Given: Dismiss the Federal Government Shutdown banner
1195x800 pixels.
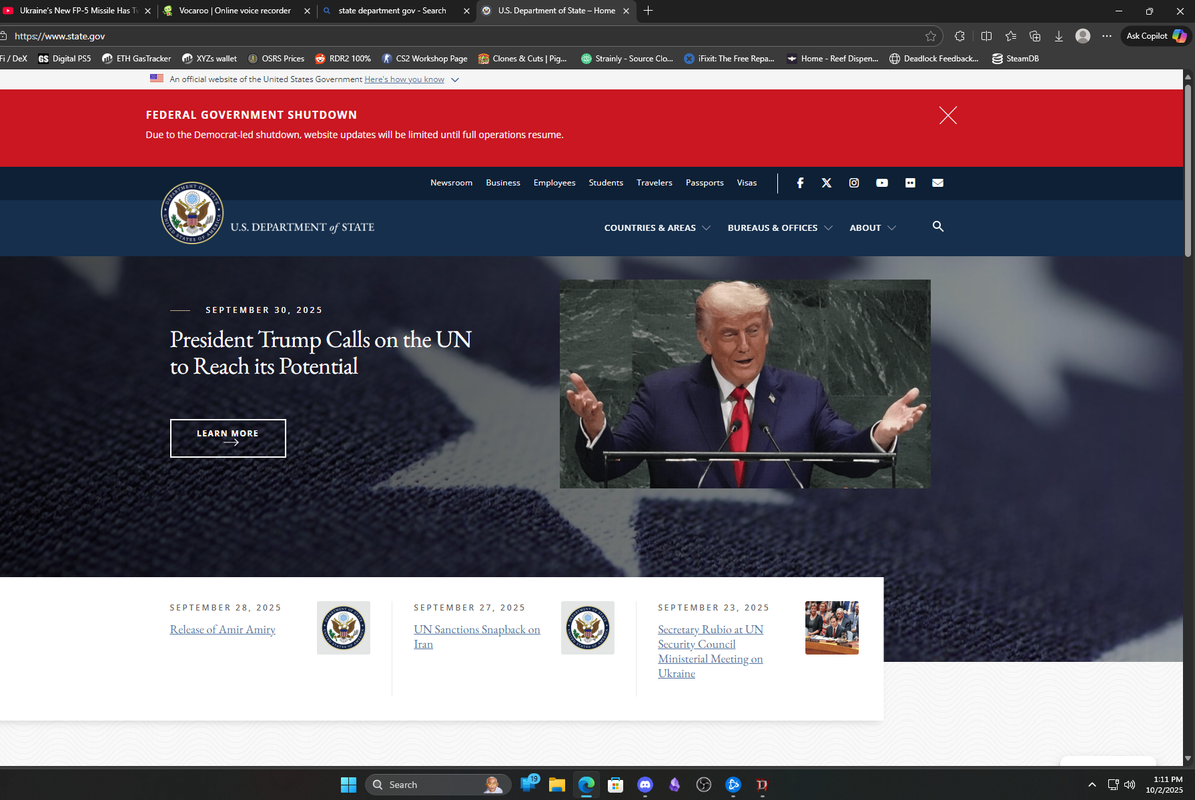Looking at the screenshot, I should coord(948,115).
